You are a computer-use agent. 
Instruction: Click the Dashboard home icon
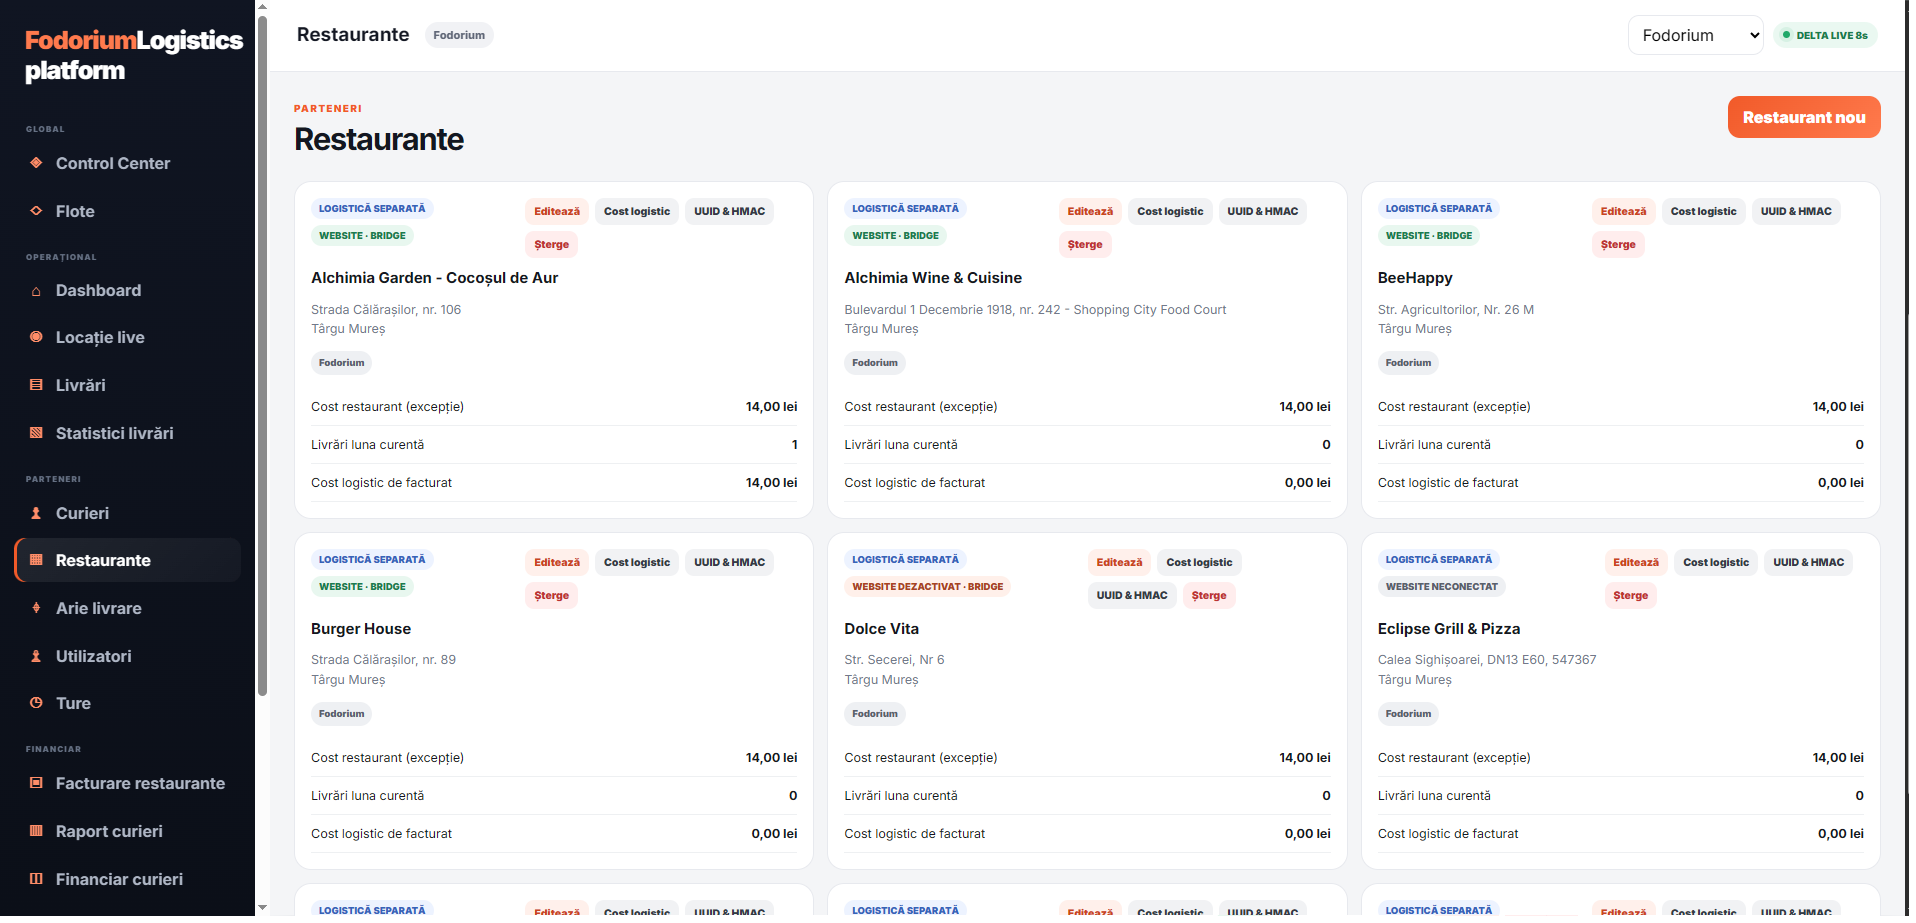click(36, 291)
